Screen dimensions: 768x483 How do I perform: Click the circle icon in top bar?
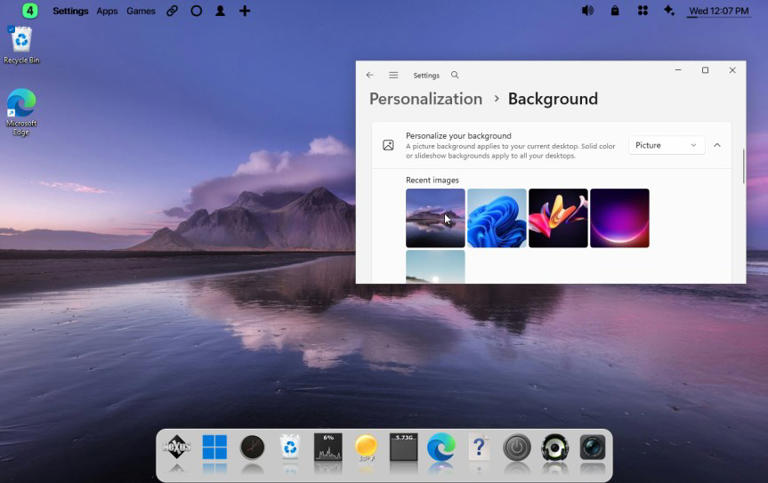click(196, 11)
